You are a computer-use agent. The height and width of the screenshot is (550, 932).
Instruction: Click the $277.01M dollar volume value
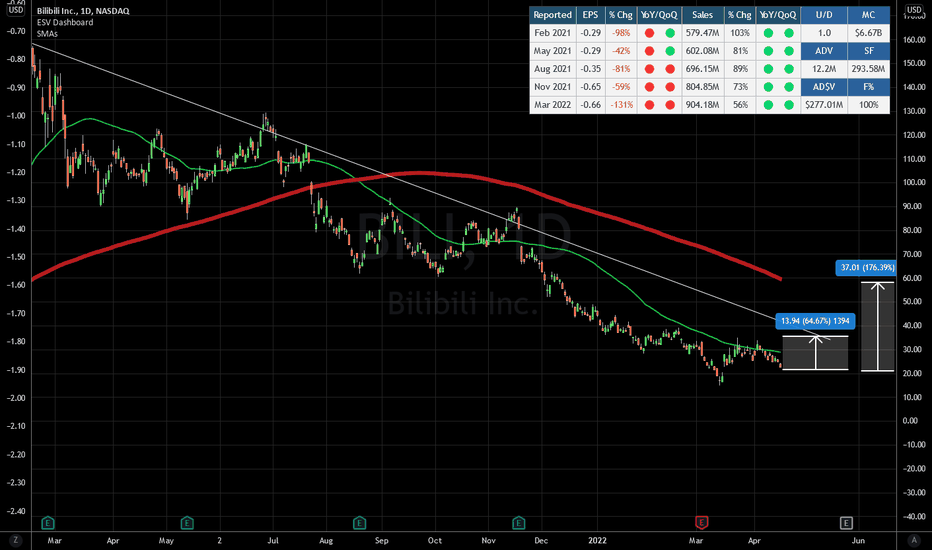click(x=824, y=105)
